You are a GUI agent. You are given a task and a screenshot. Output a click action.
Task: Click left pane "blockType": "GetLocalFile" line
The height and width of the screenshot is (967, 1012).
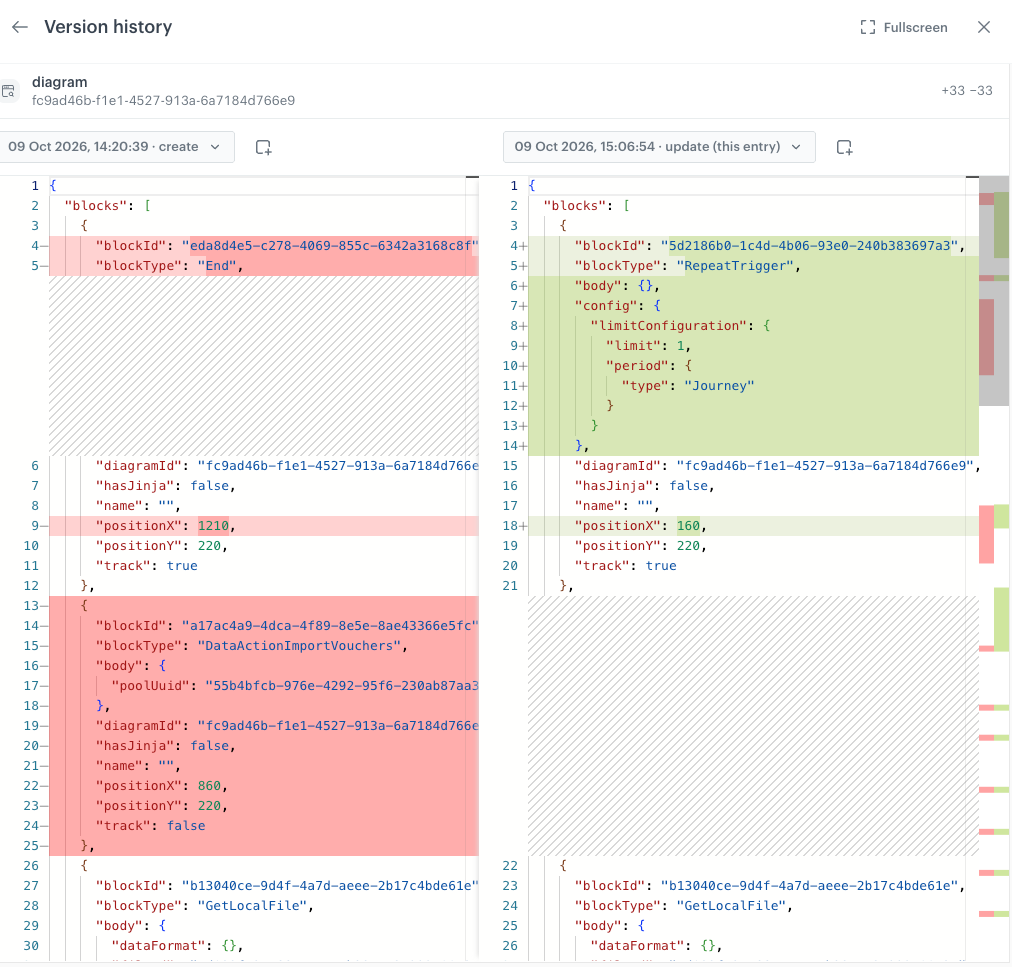click(x=205, y=906)
